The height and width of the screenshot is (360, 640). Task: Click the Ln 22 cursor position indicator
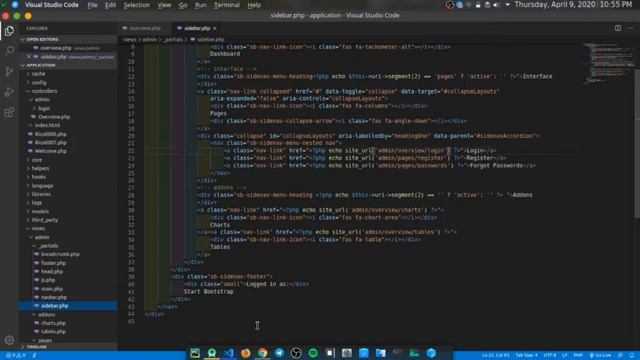[x=495, y=356]
